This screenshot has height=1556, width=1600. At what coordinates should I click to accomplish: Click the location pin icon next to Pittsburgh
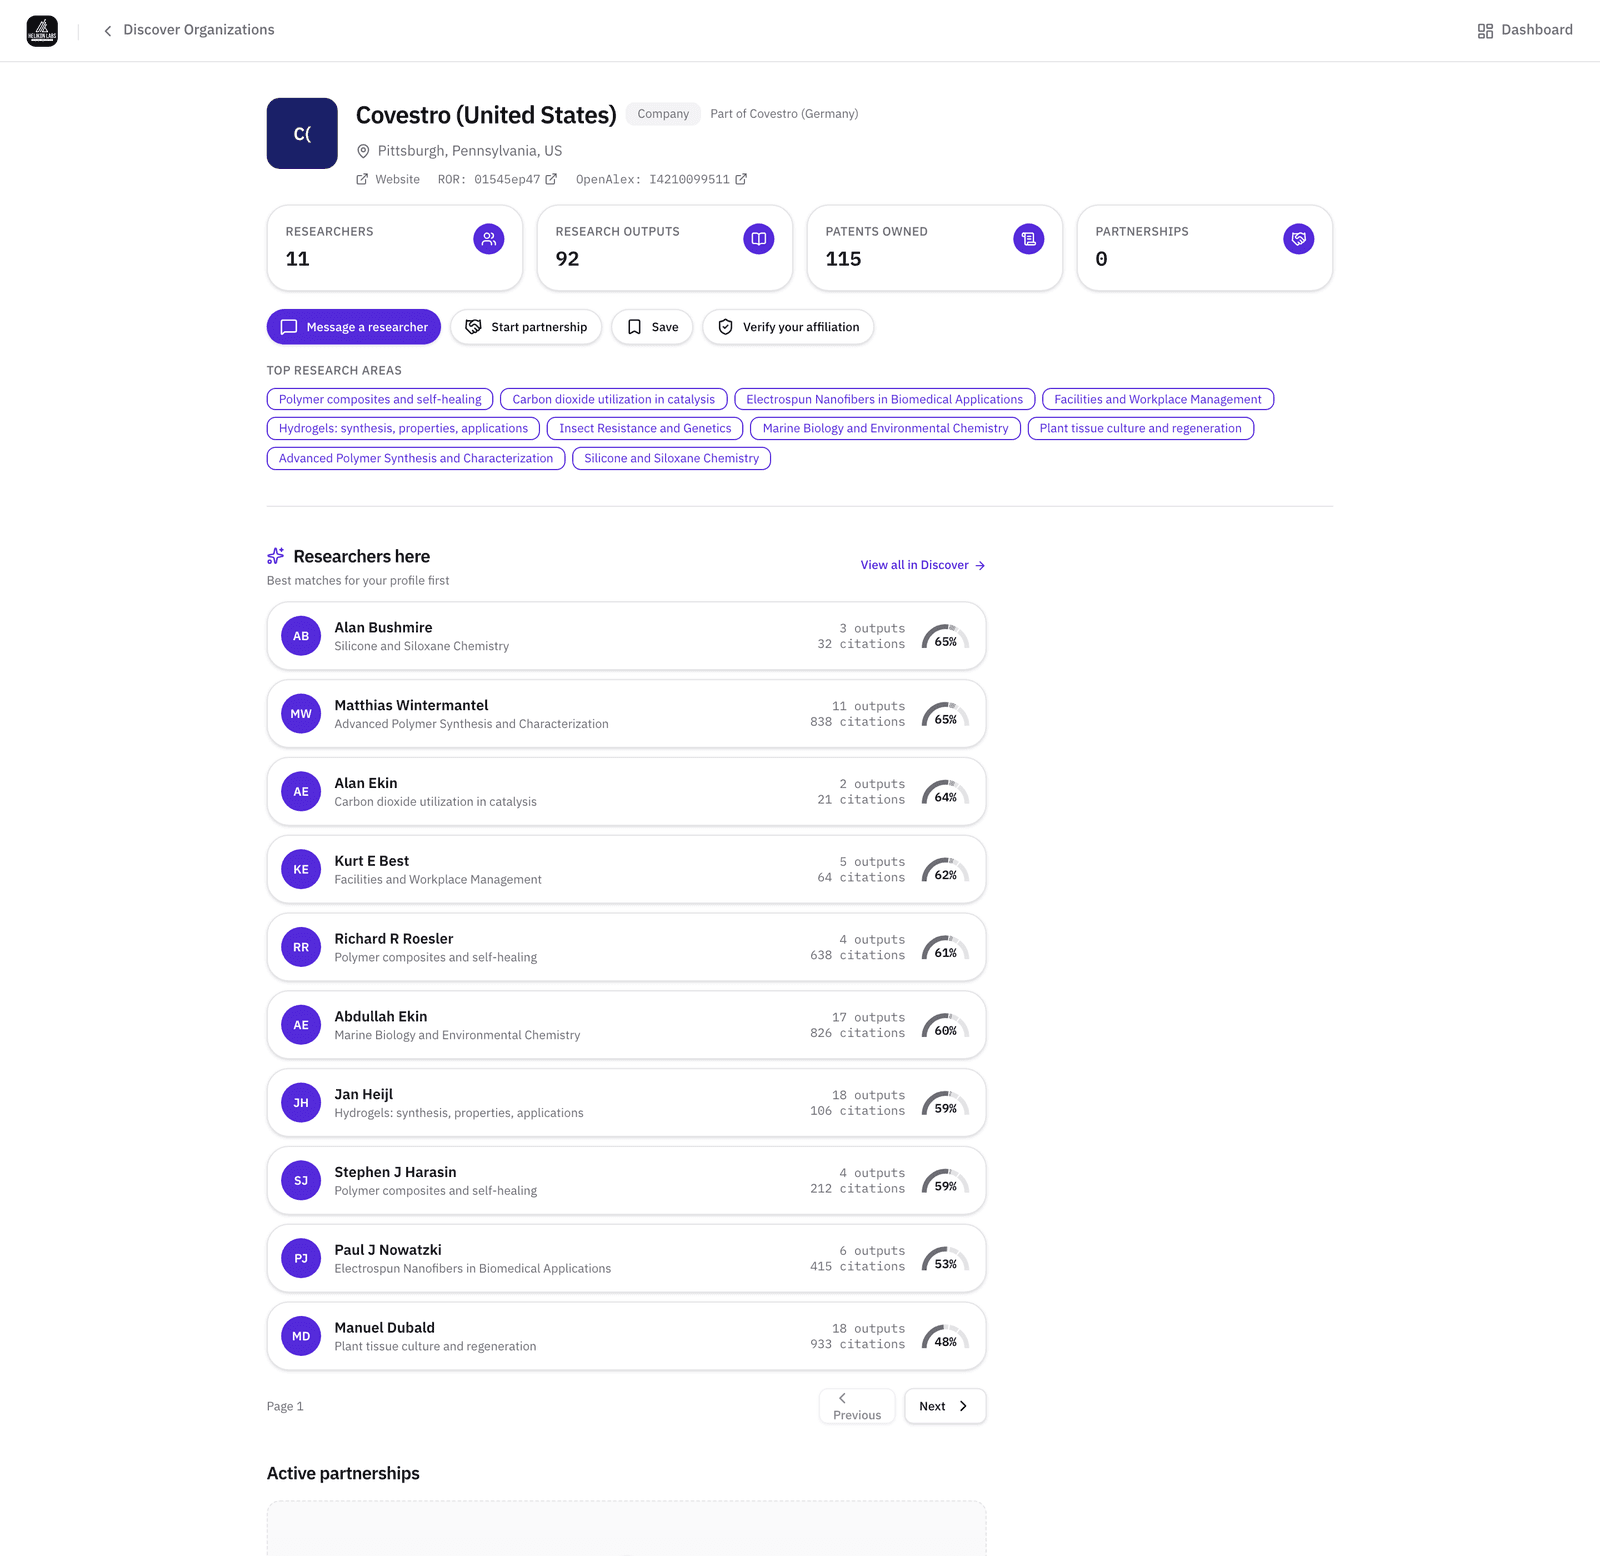[363, 151]
